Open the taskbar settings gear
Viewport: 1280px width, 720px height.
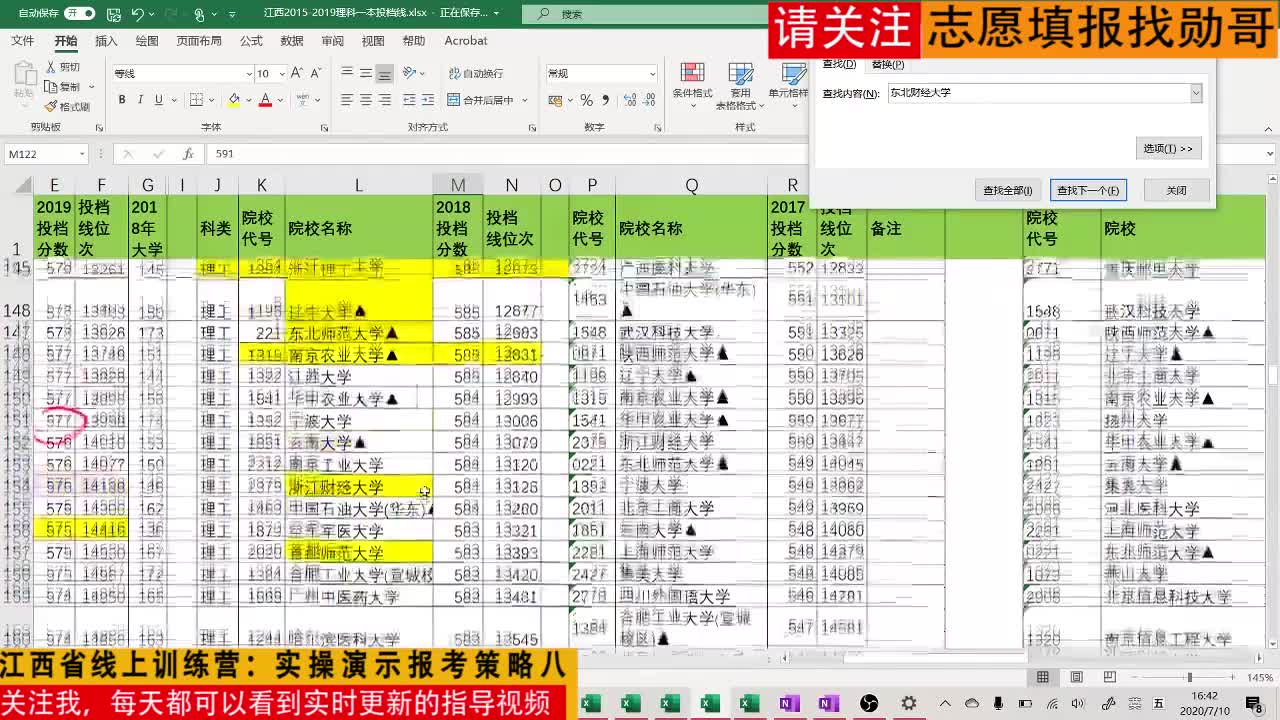pos(909,704)
